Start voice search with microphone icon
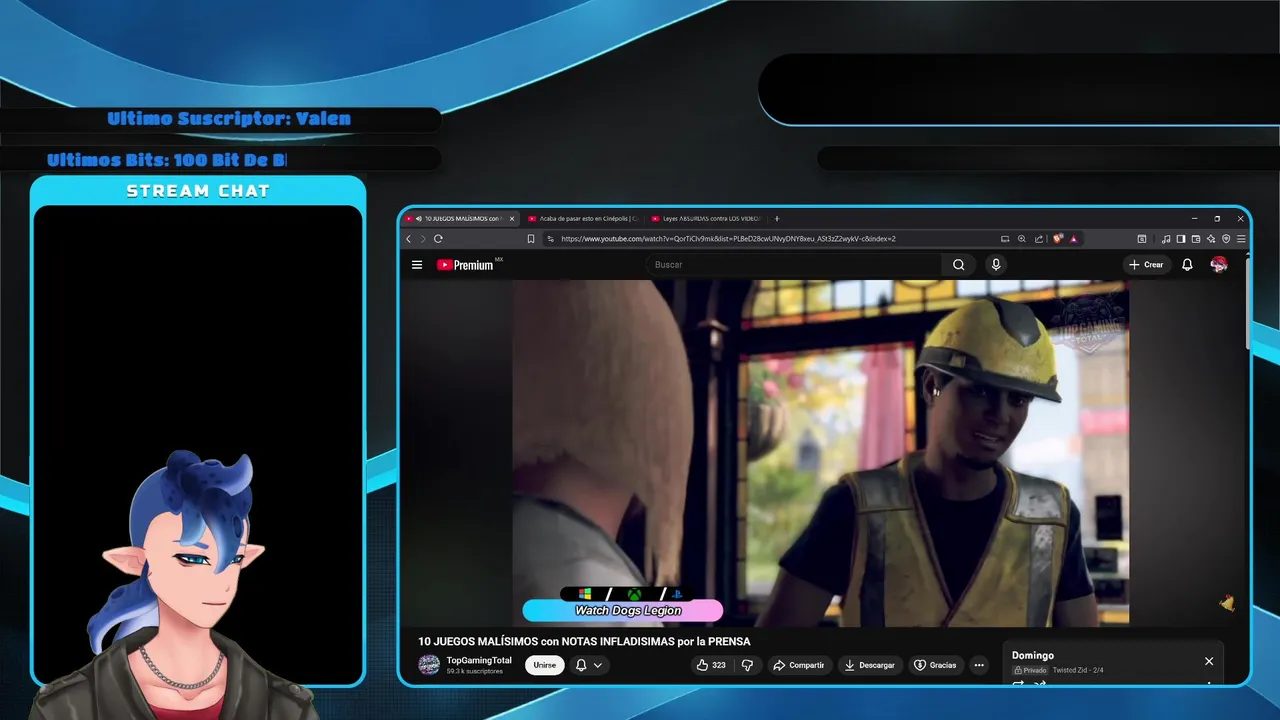The width and height of the screenshot is (1280, 720). 995,265
